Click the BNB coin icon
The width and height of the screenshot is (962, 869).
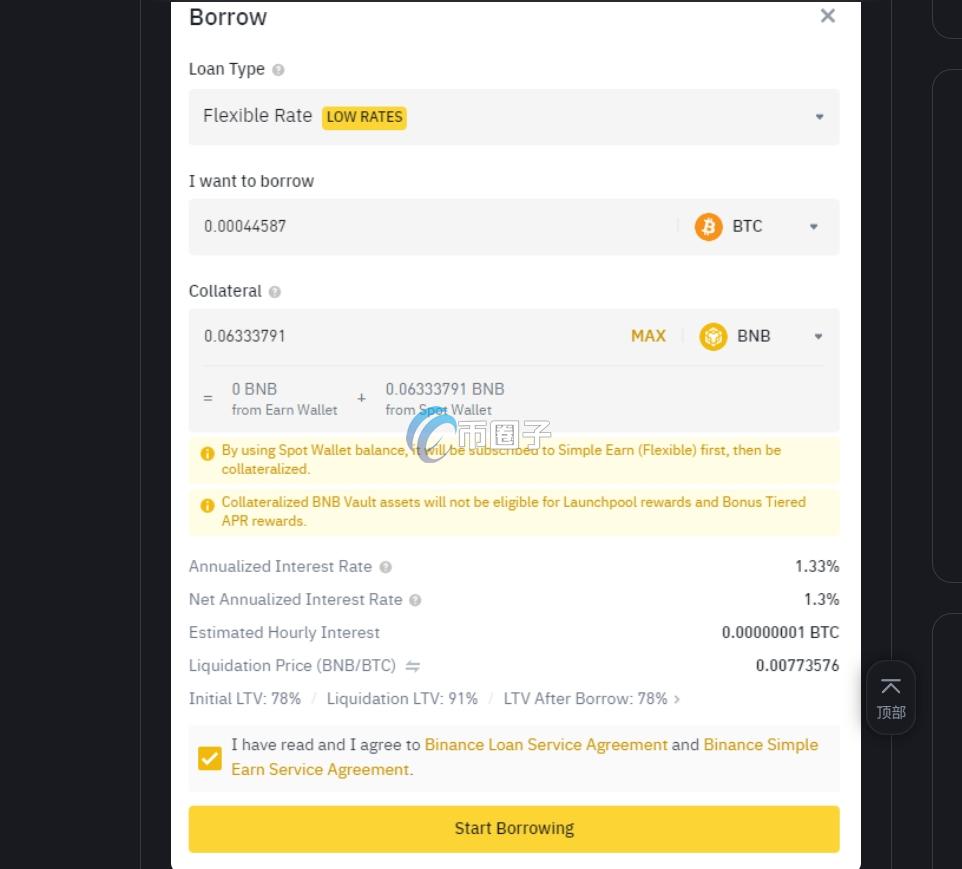pyautogui.click(x=713, y=337)
